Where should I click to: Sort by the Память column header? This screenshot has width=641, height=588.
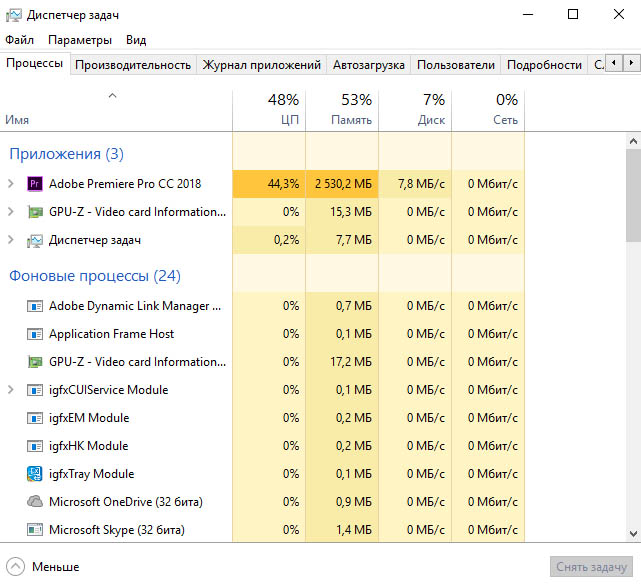[x=342, y=111]
